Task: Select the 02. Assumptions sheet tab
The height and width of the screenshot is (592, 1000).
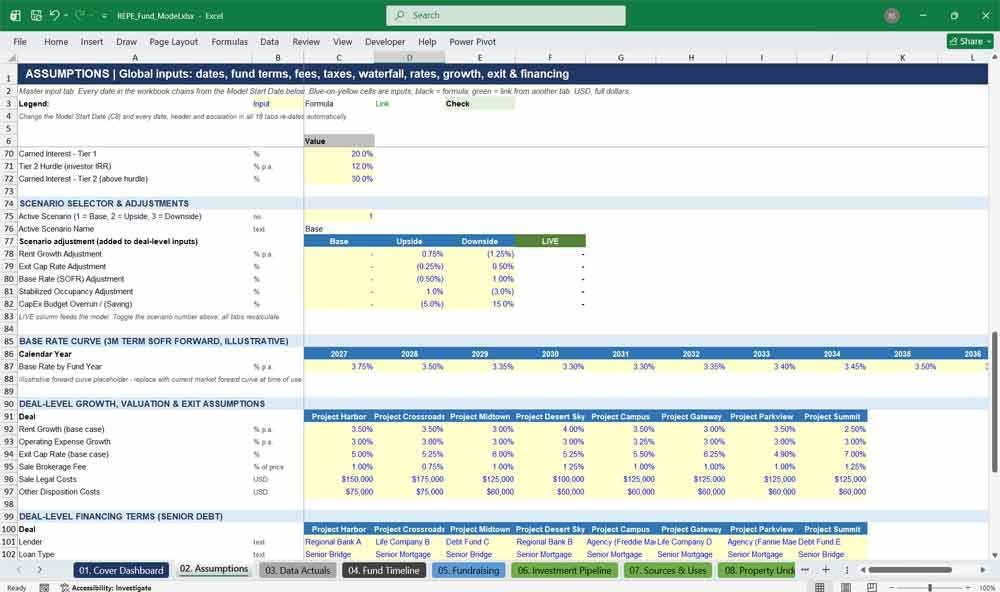Action: click(x=214, y=569)
